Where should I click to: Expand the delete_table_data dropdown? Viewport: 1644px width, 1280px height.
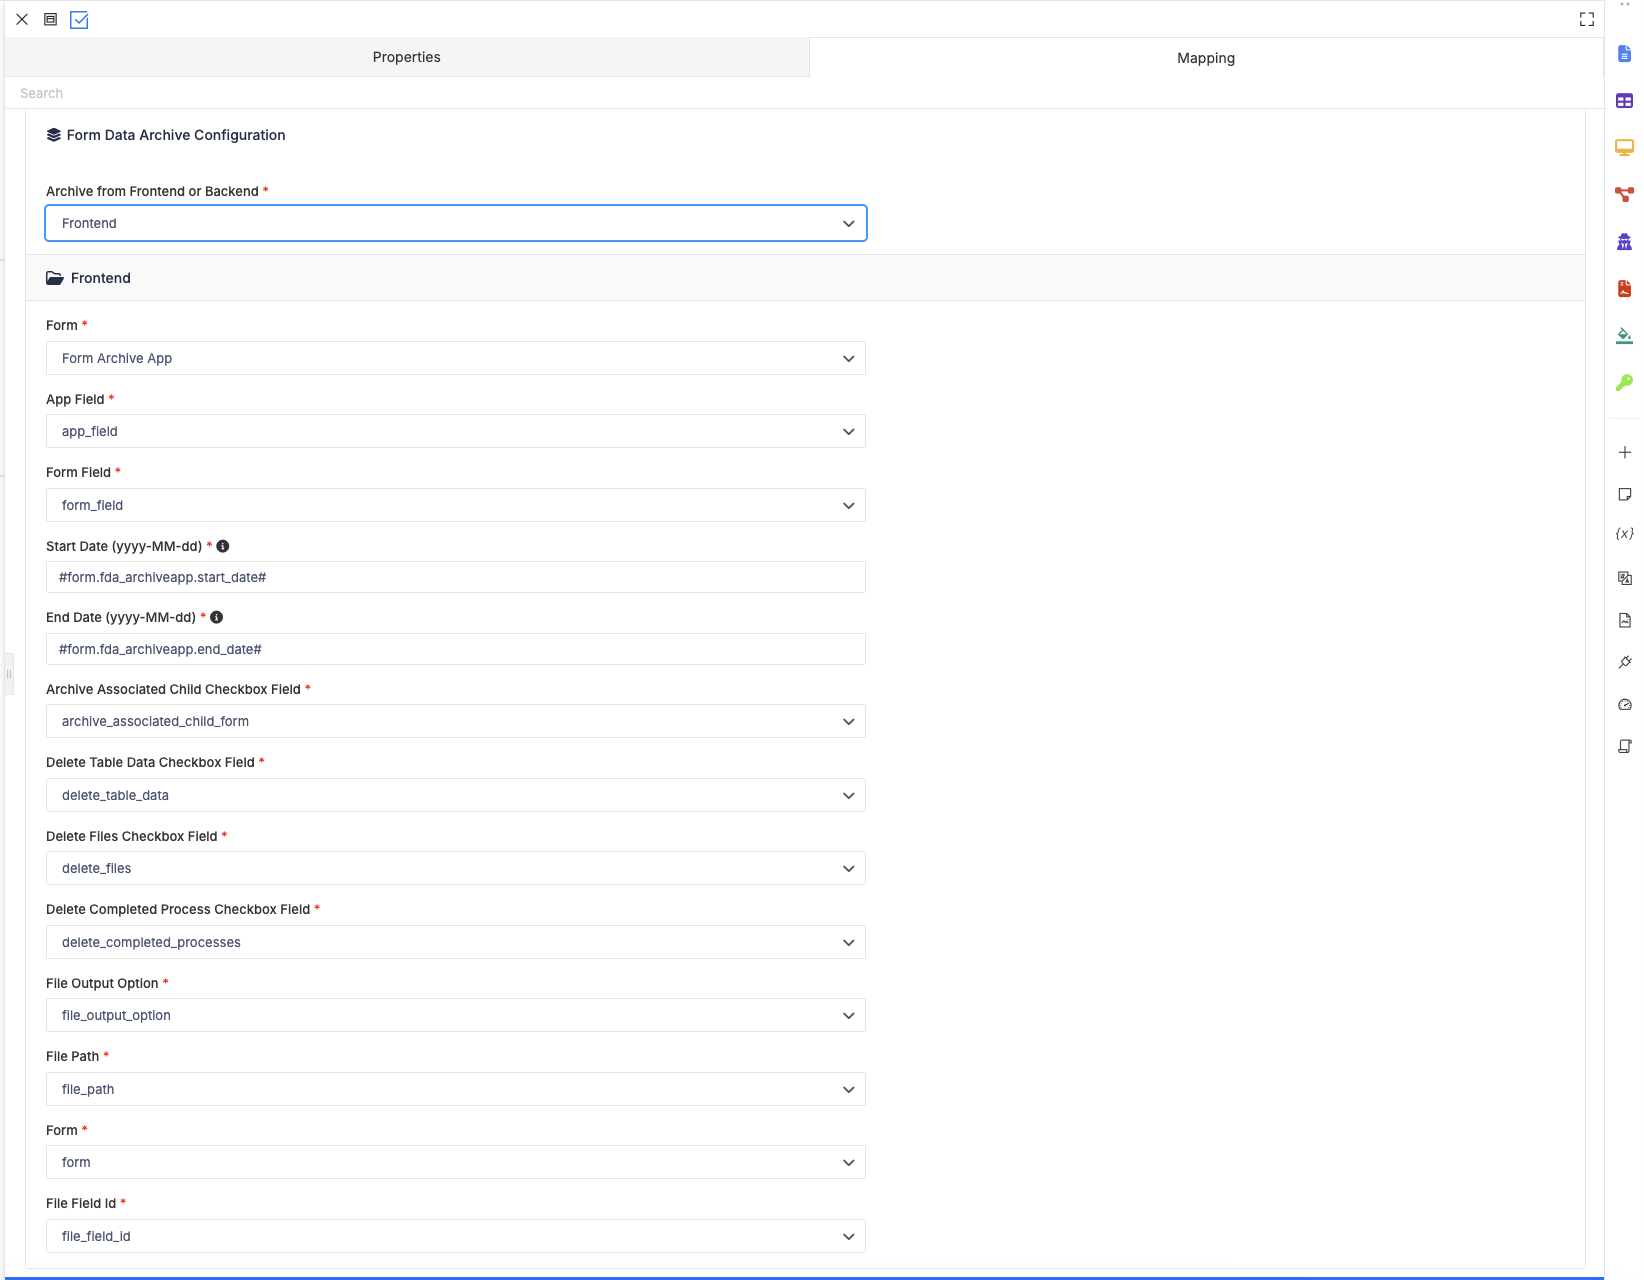[456, 795]
